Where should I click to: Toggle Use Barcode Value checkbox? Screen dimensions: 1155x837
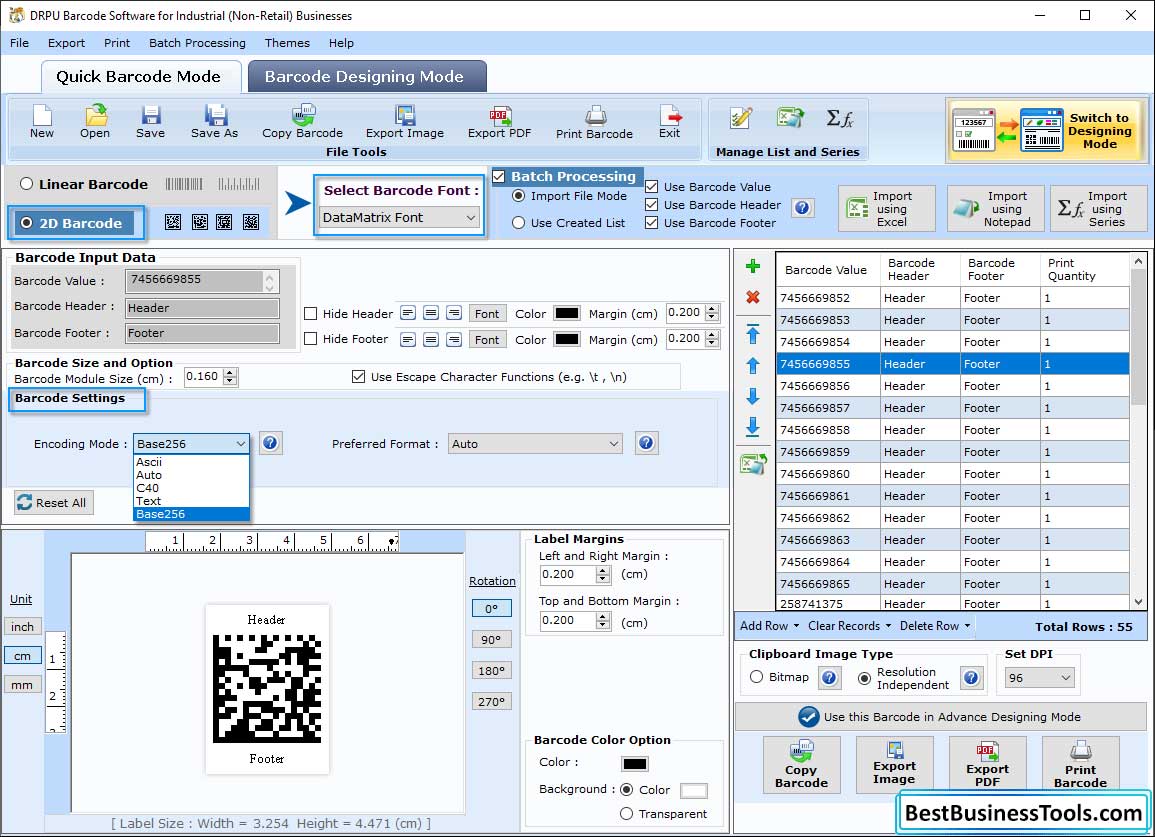click(651, 186)
